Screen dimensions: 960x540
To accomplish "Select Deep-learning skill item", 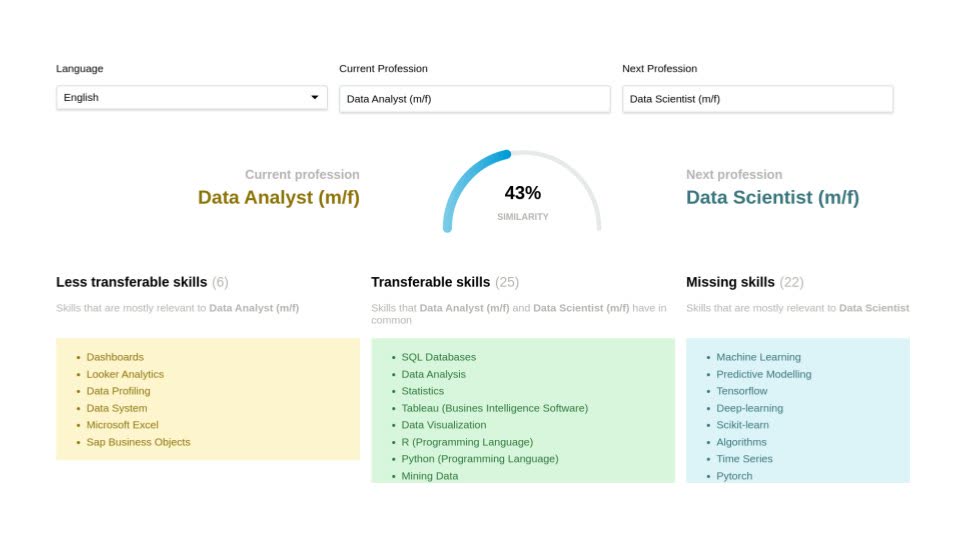I will click(750, 408).
